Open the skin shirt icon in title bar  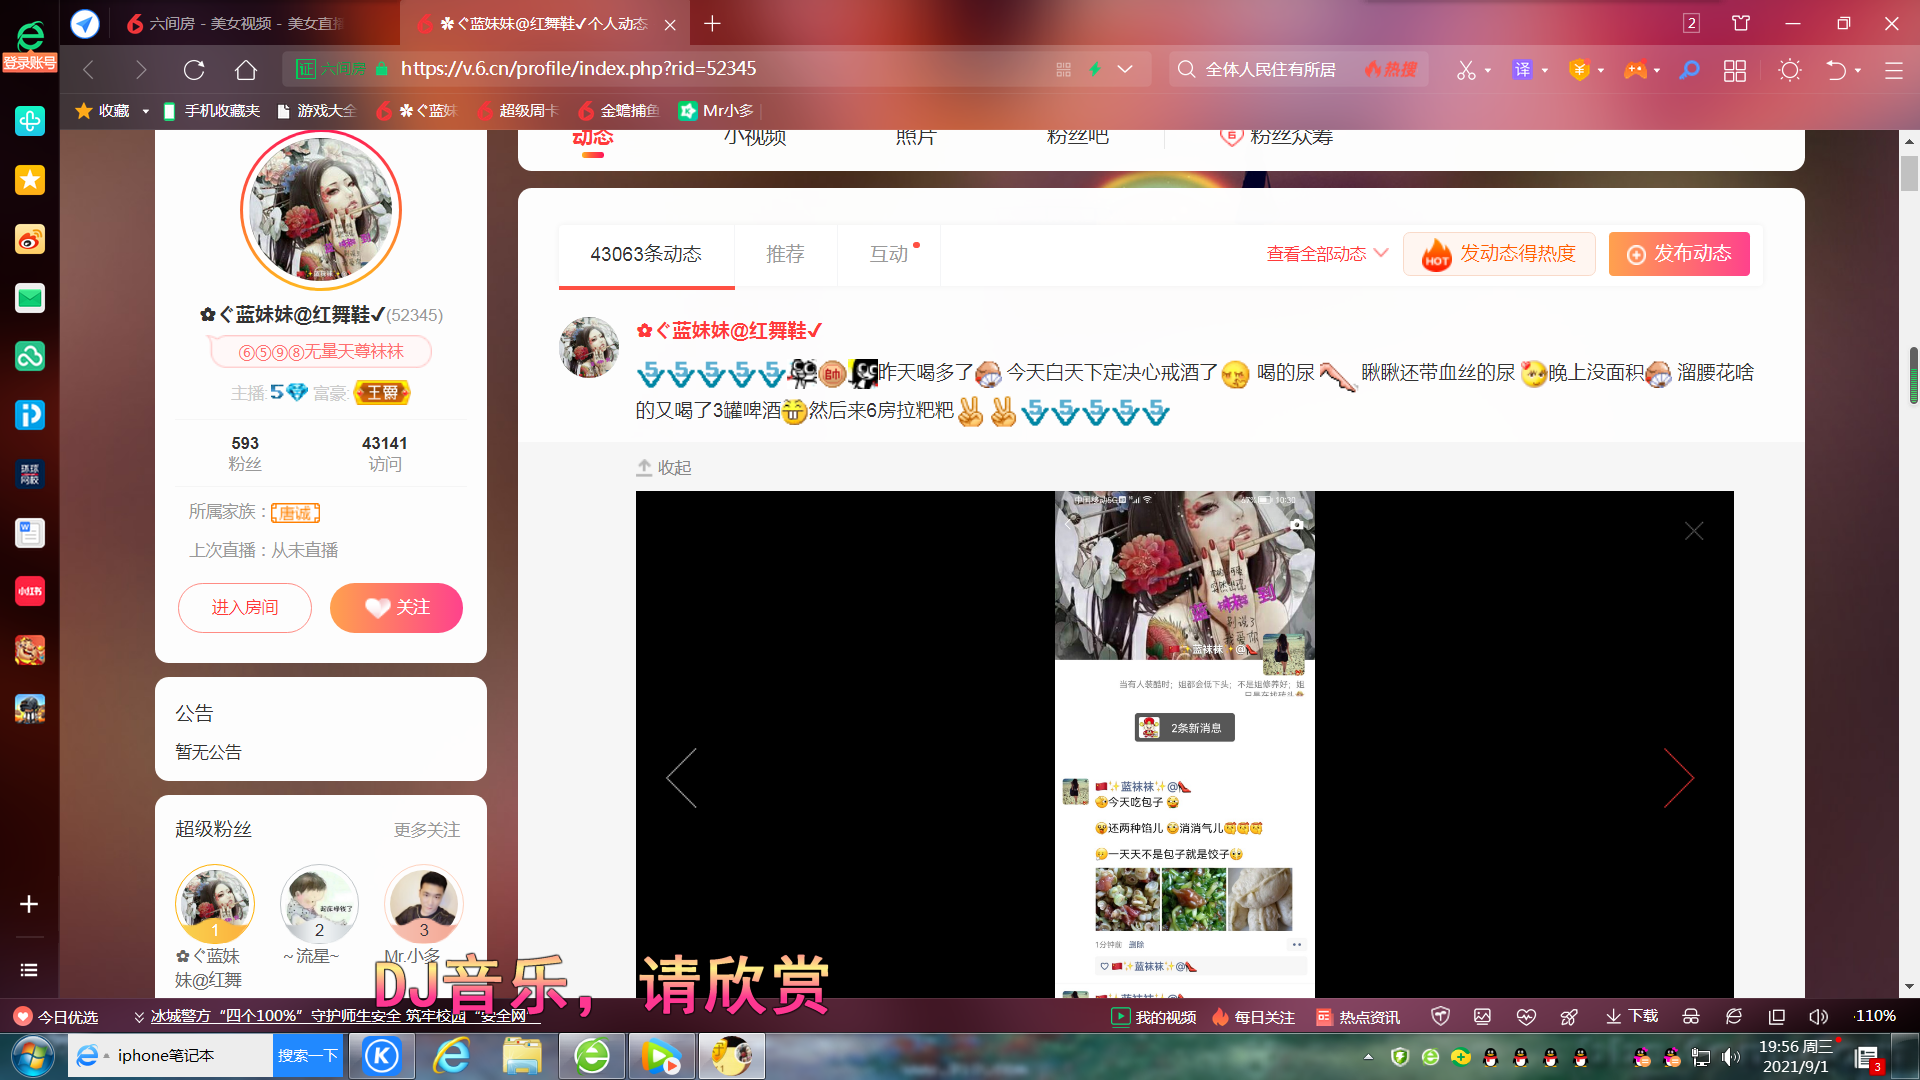(x=1741, y=23)
